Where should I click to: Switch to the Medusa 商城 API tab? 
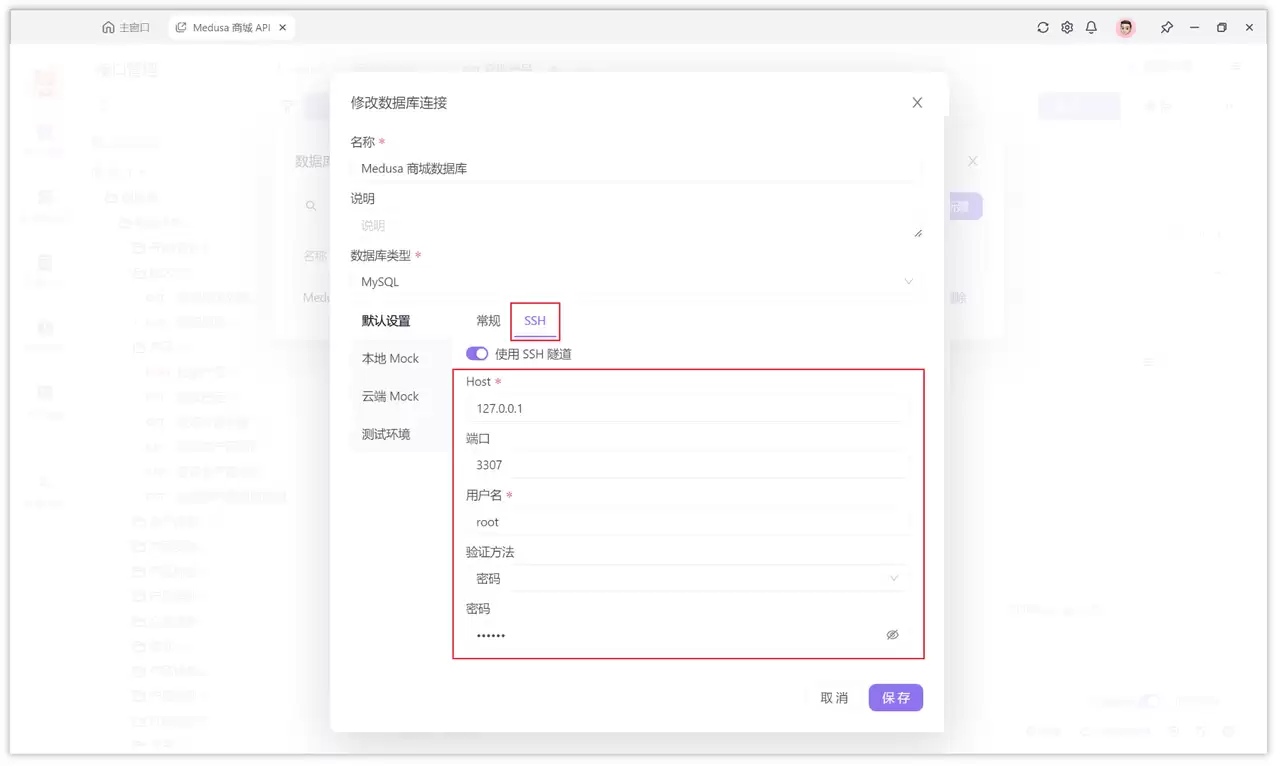click(231, 28)
